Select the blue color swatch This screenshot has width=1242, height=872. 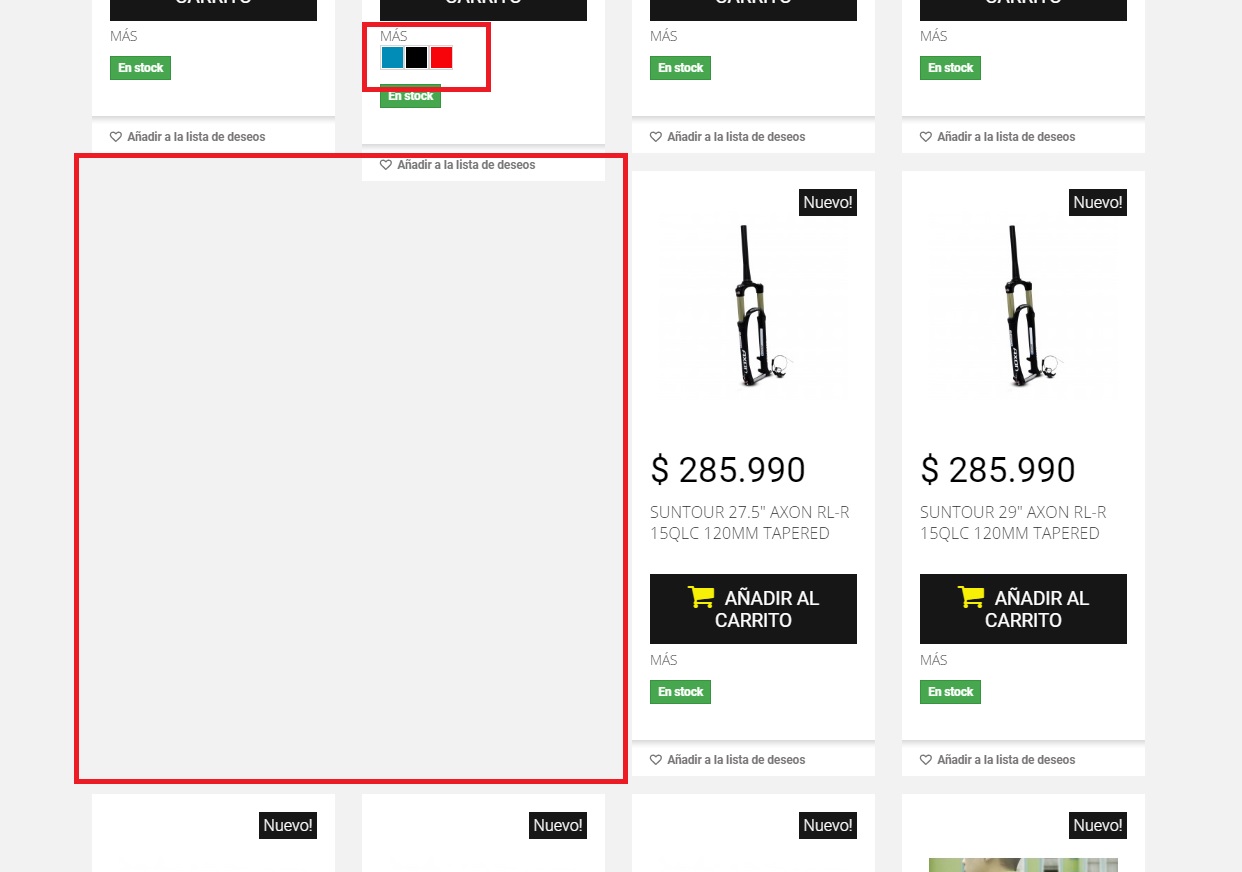coord(392,57)
